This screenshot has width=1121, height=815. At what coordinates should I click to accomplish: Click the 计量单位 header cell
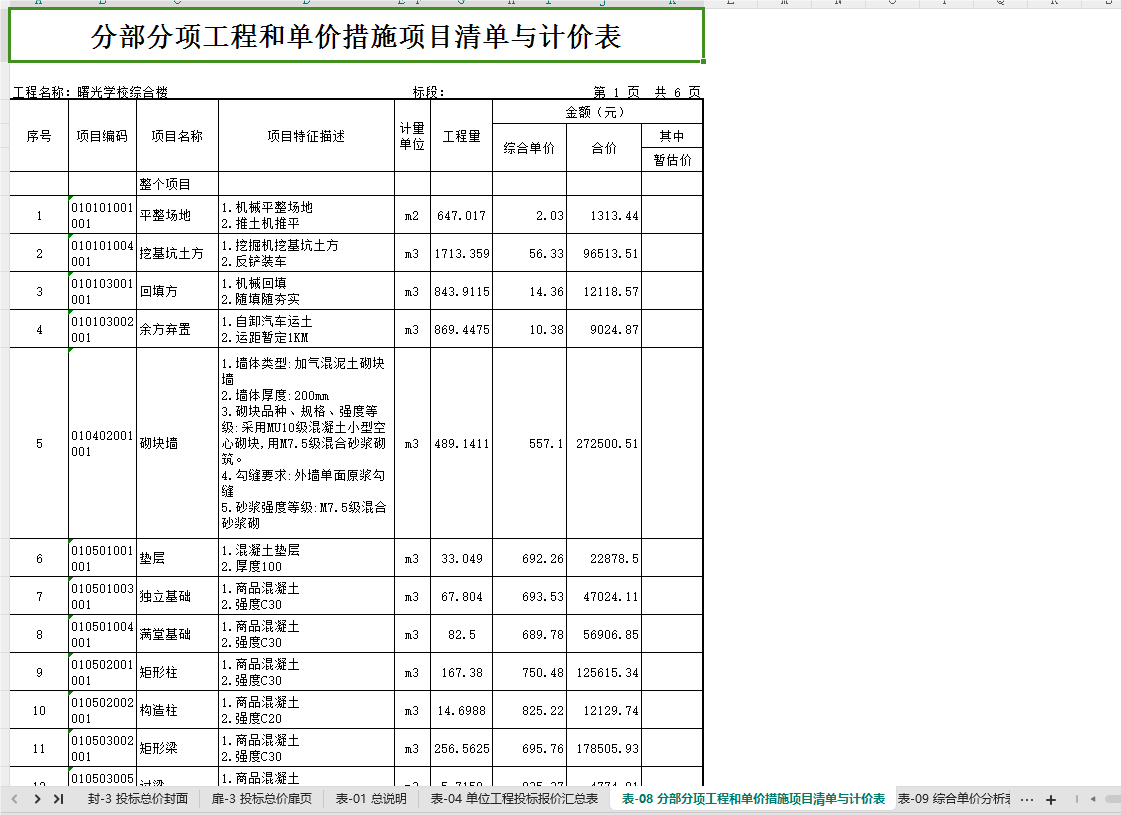412,136
